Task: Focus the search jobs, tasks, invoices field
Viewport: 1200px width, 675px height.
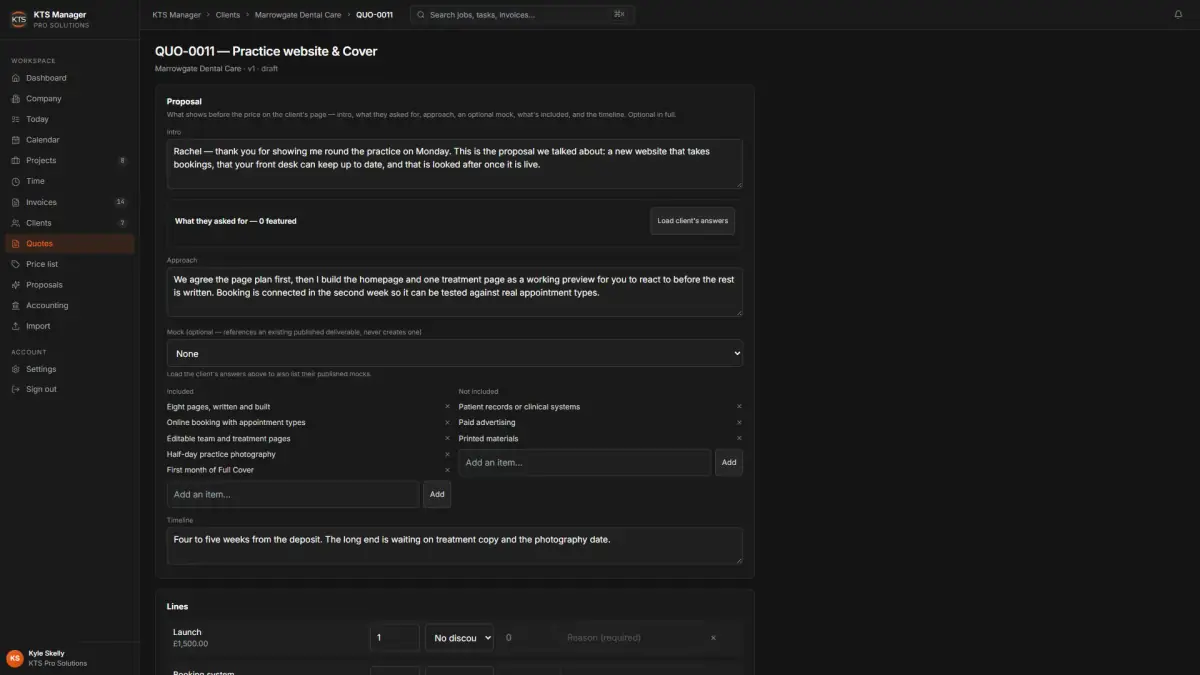Action: click(x=522, y=15)
